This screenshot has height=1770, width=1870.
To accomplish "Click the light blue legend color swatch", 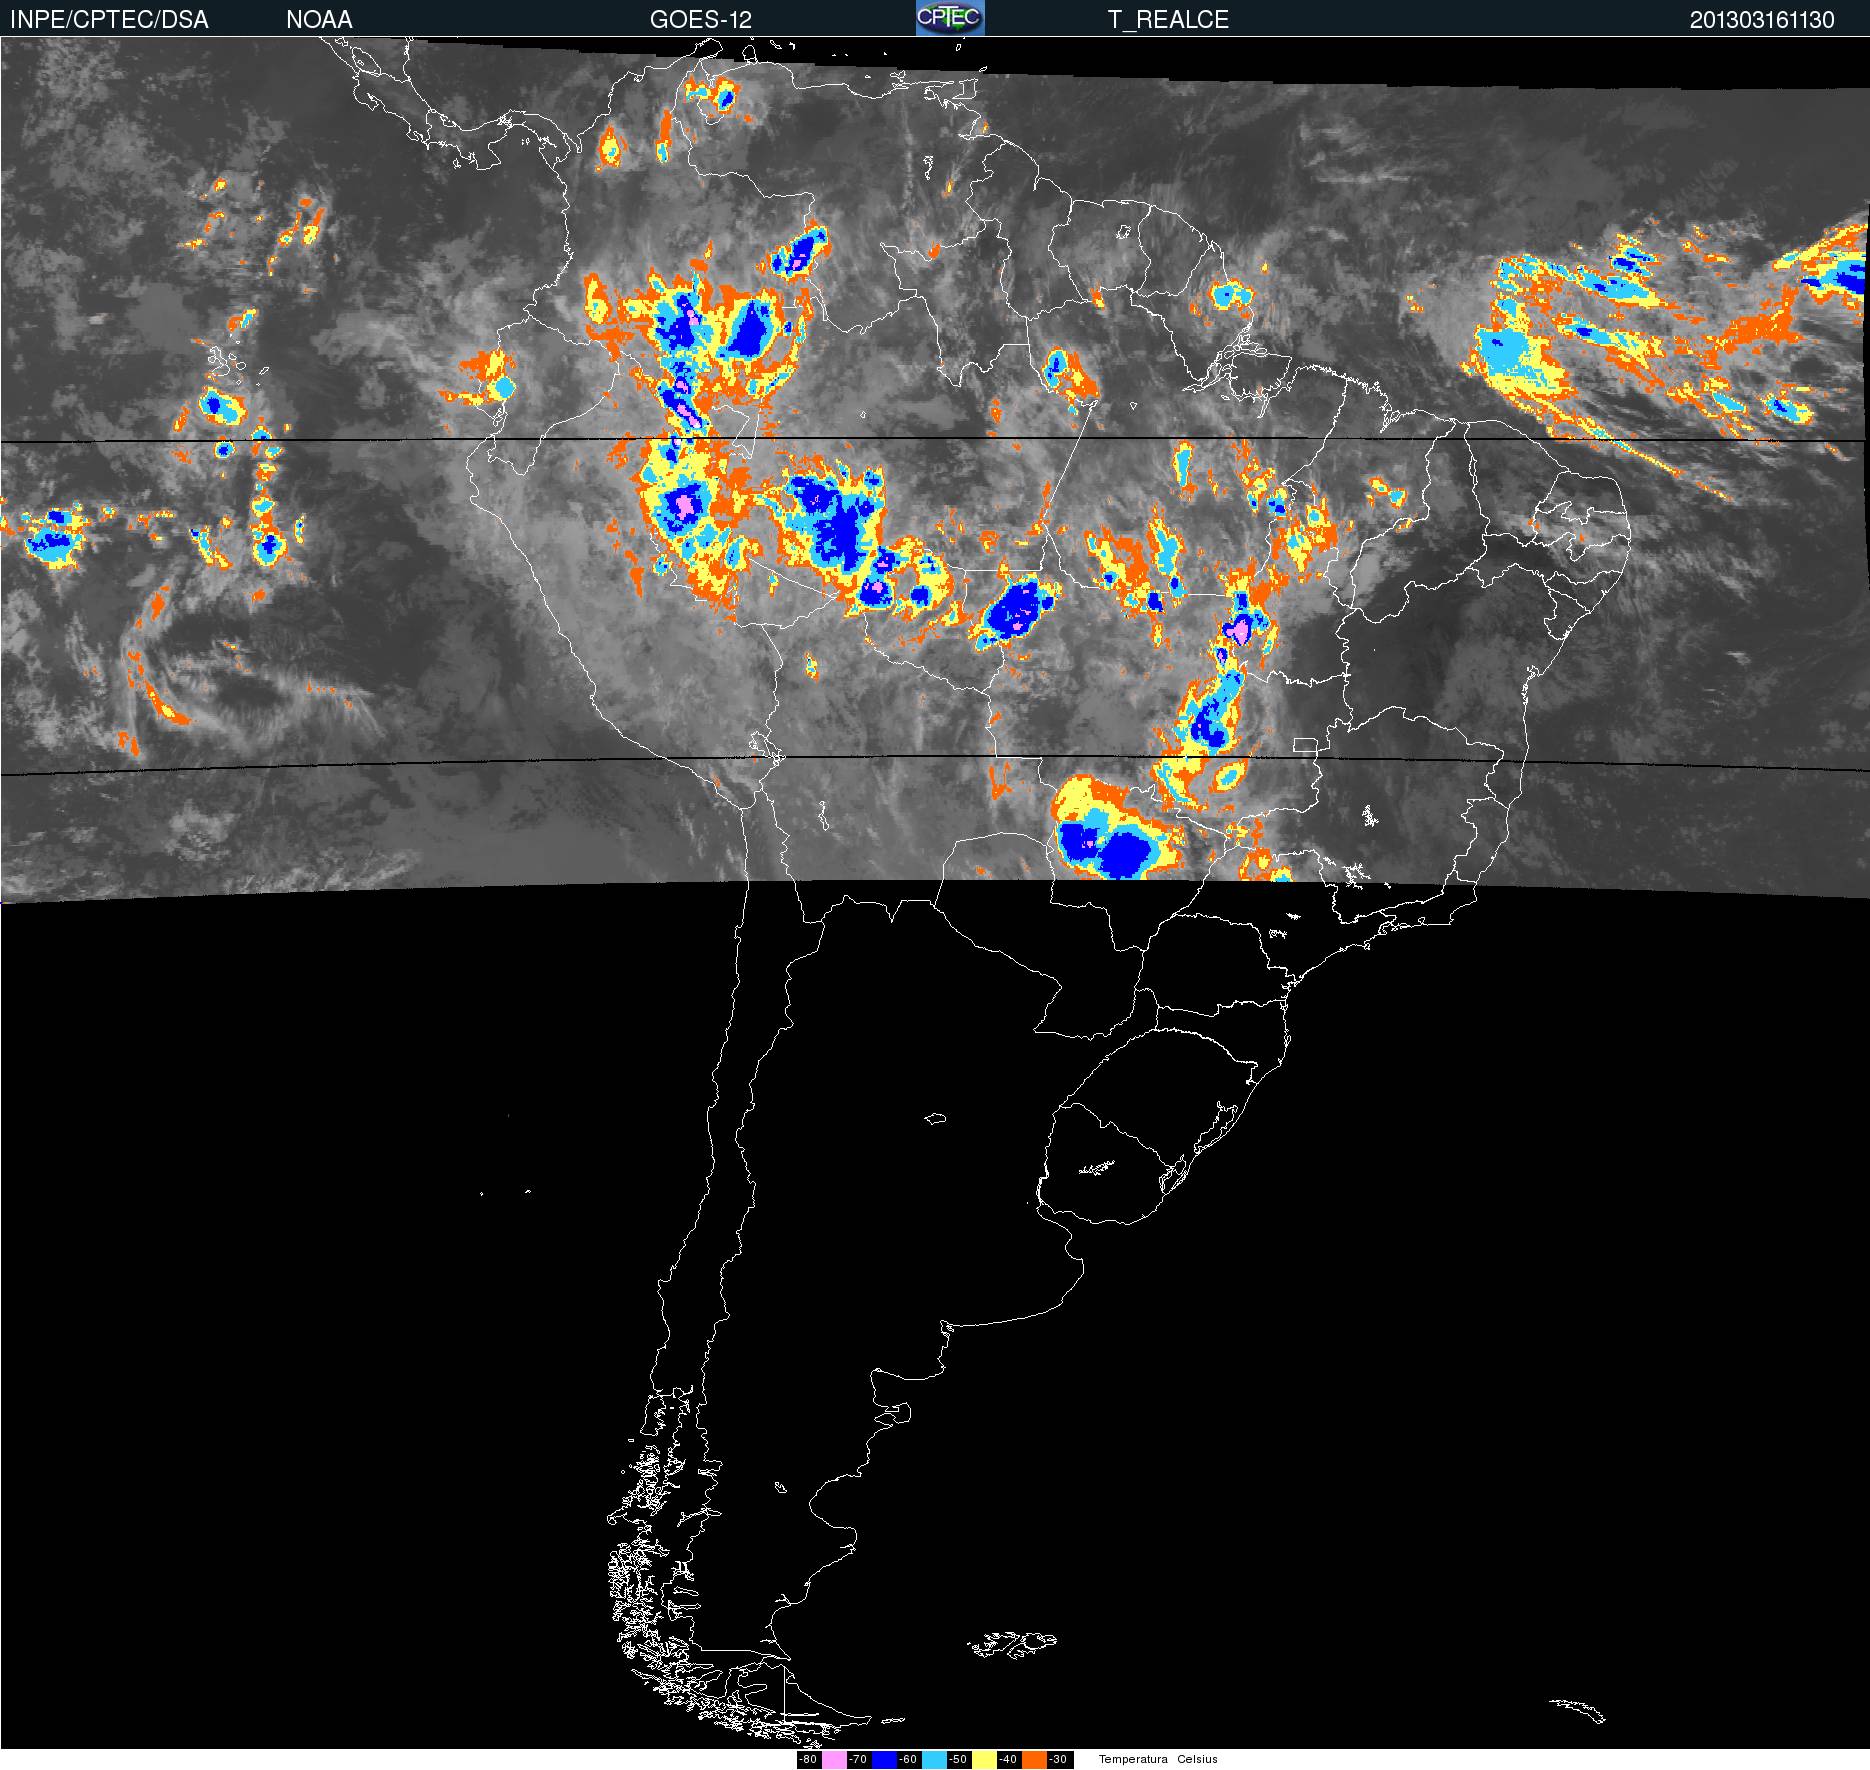I will (934, 1759).
